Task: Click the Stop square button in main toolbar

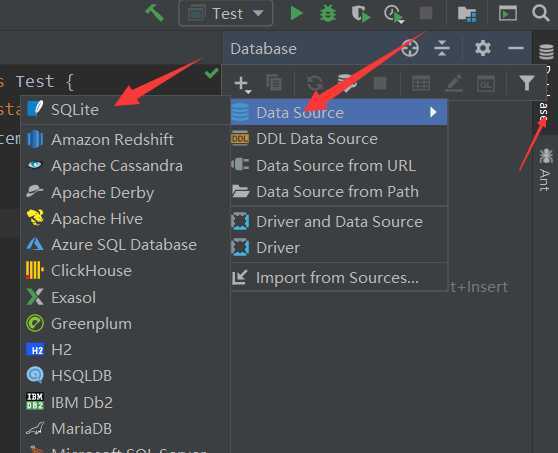Action: click(426, 13)
